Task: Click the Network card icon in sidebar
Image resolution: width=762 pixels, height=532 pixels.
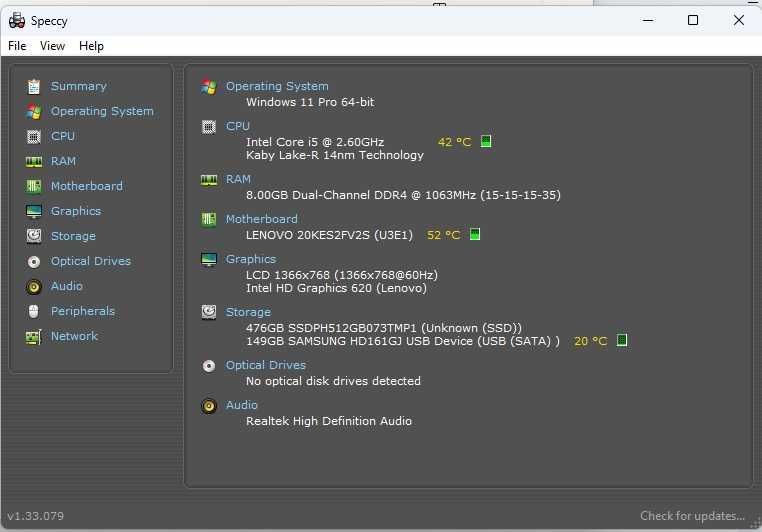Action: point(34,337)
